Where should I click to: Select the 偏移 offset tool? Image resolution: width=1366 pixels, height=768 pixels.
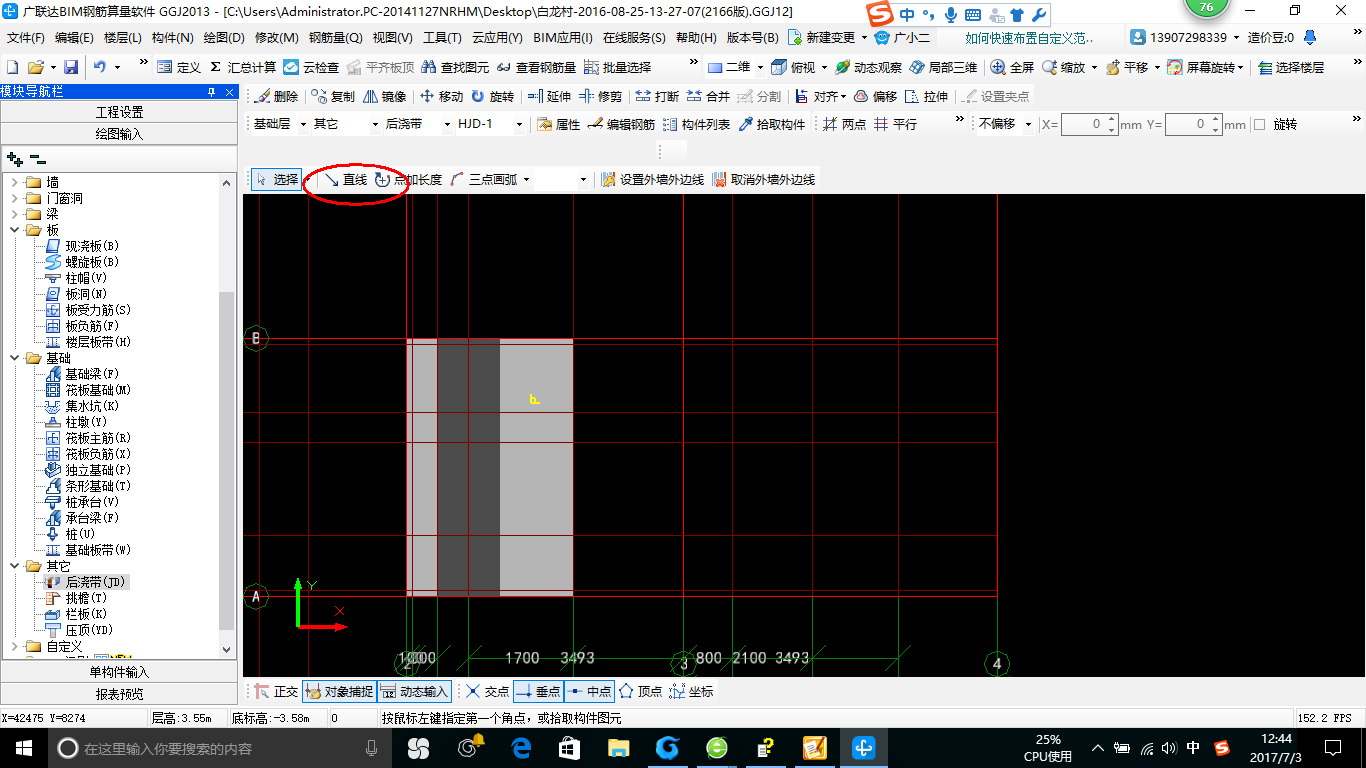876,96
